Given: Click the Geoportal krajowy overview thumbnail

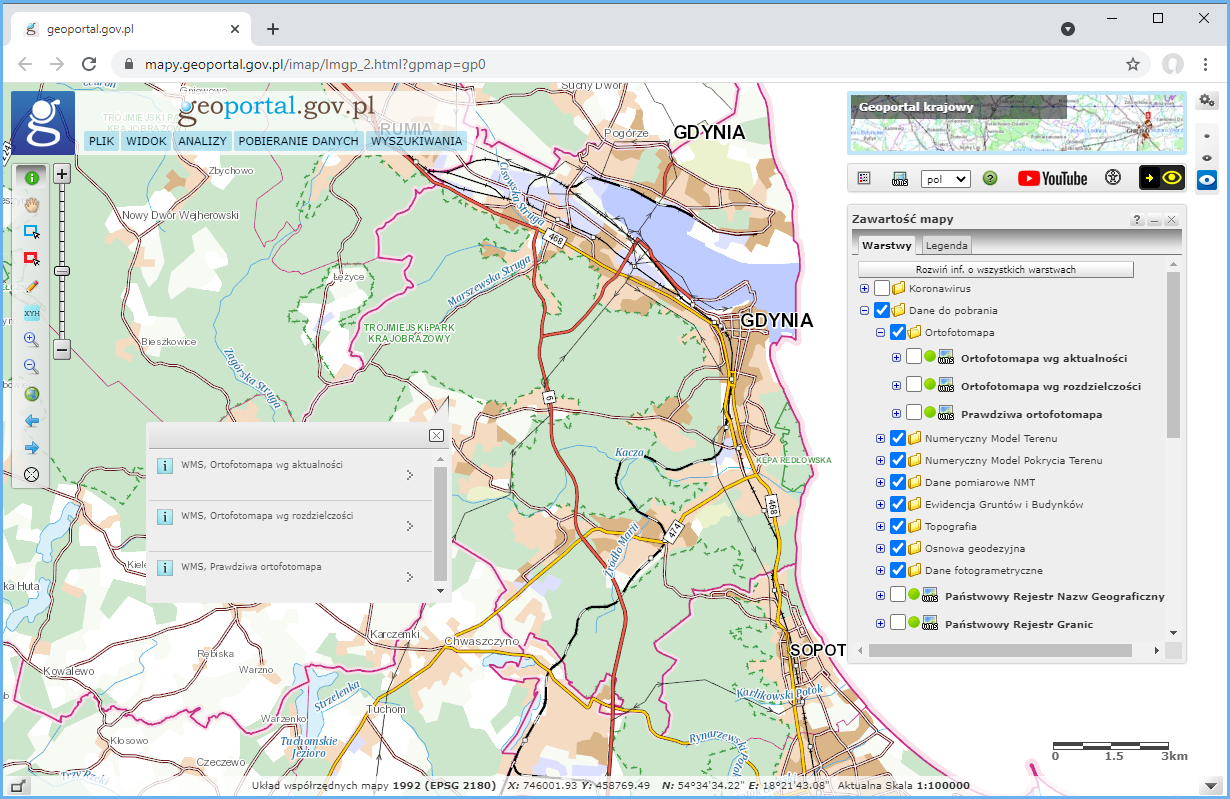Looking at the screenshot, I should coord(1017,122).
